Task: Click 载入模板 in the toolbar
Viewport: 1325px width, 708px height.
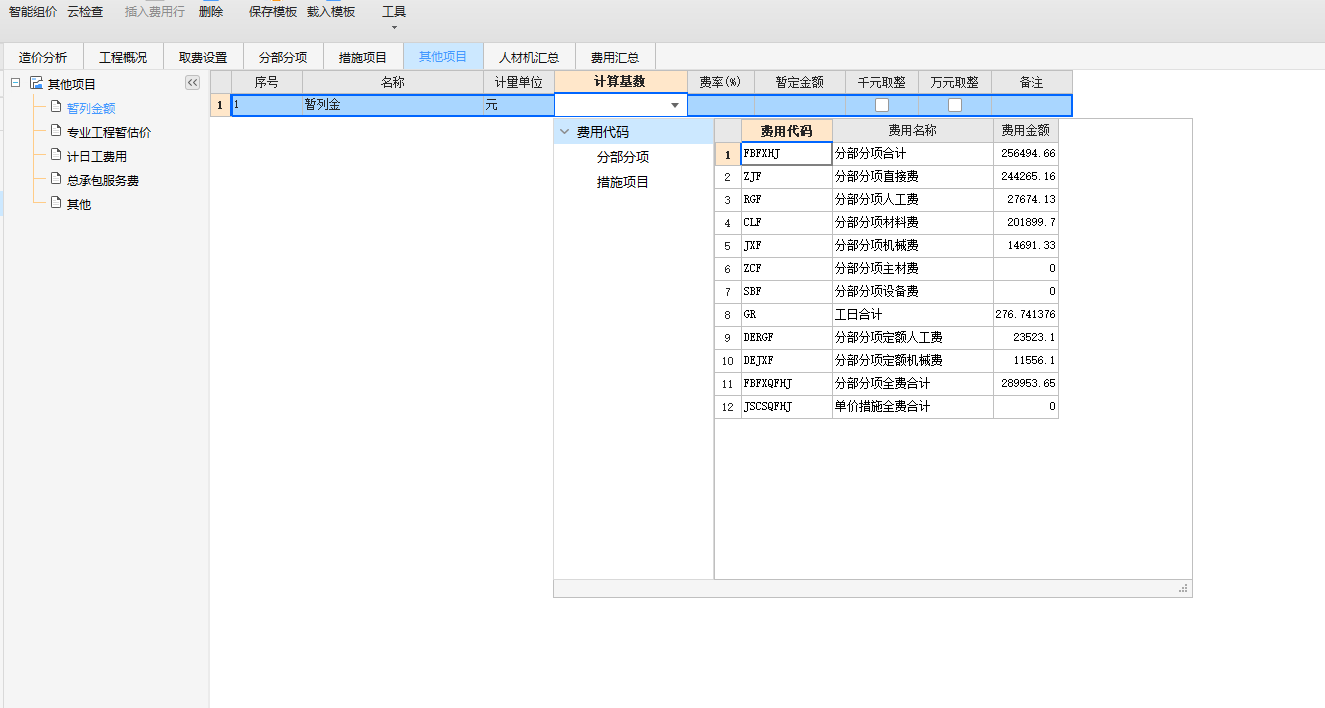Action: click(x=331, y=12)
